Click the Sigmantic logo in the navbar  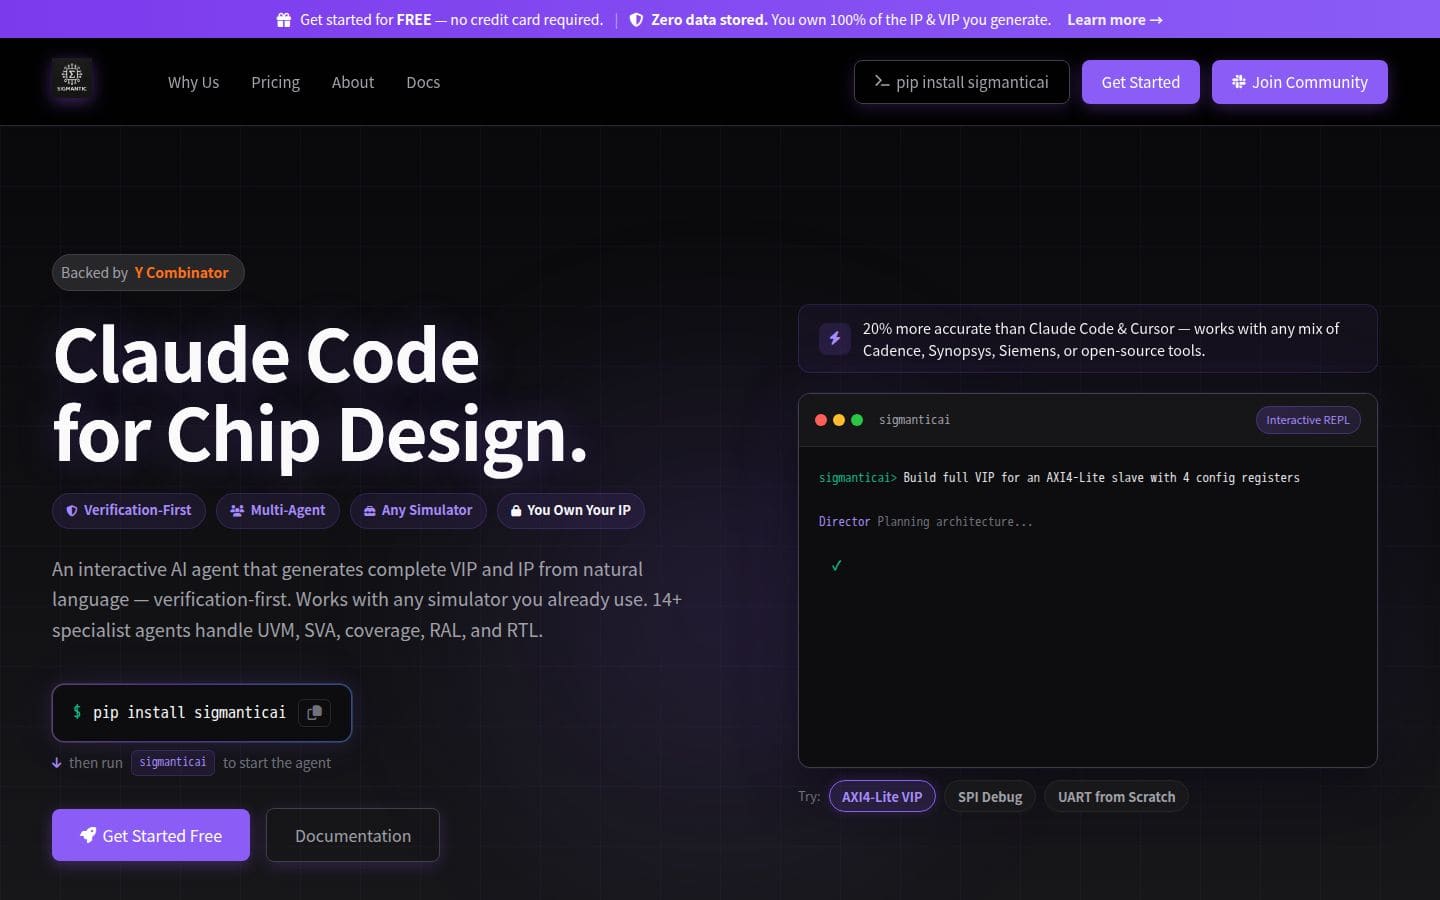pyautogui.click(x=72, y=78)
